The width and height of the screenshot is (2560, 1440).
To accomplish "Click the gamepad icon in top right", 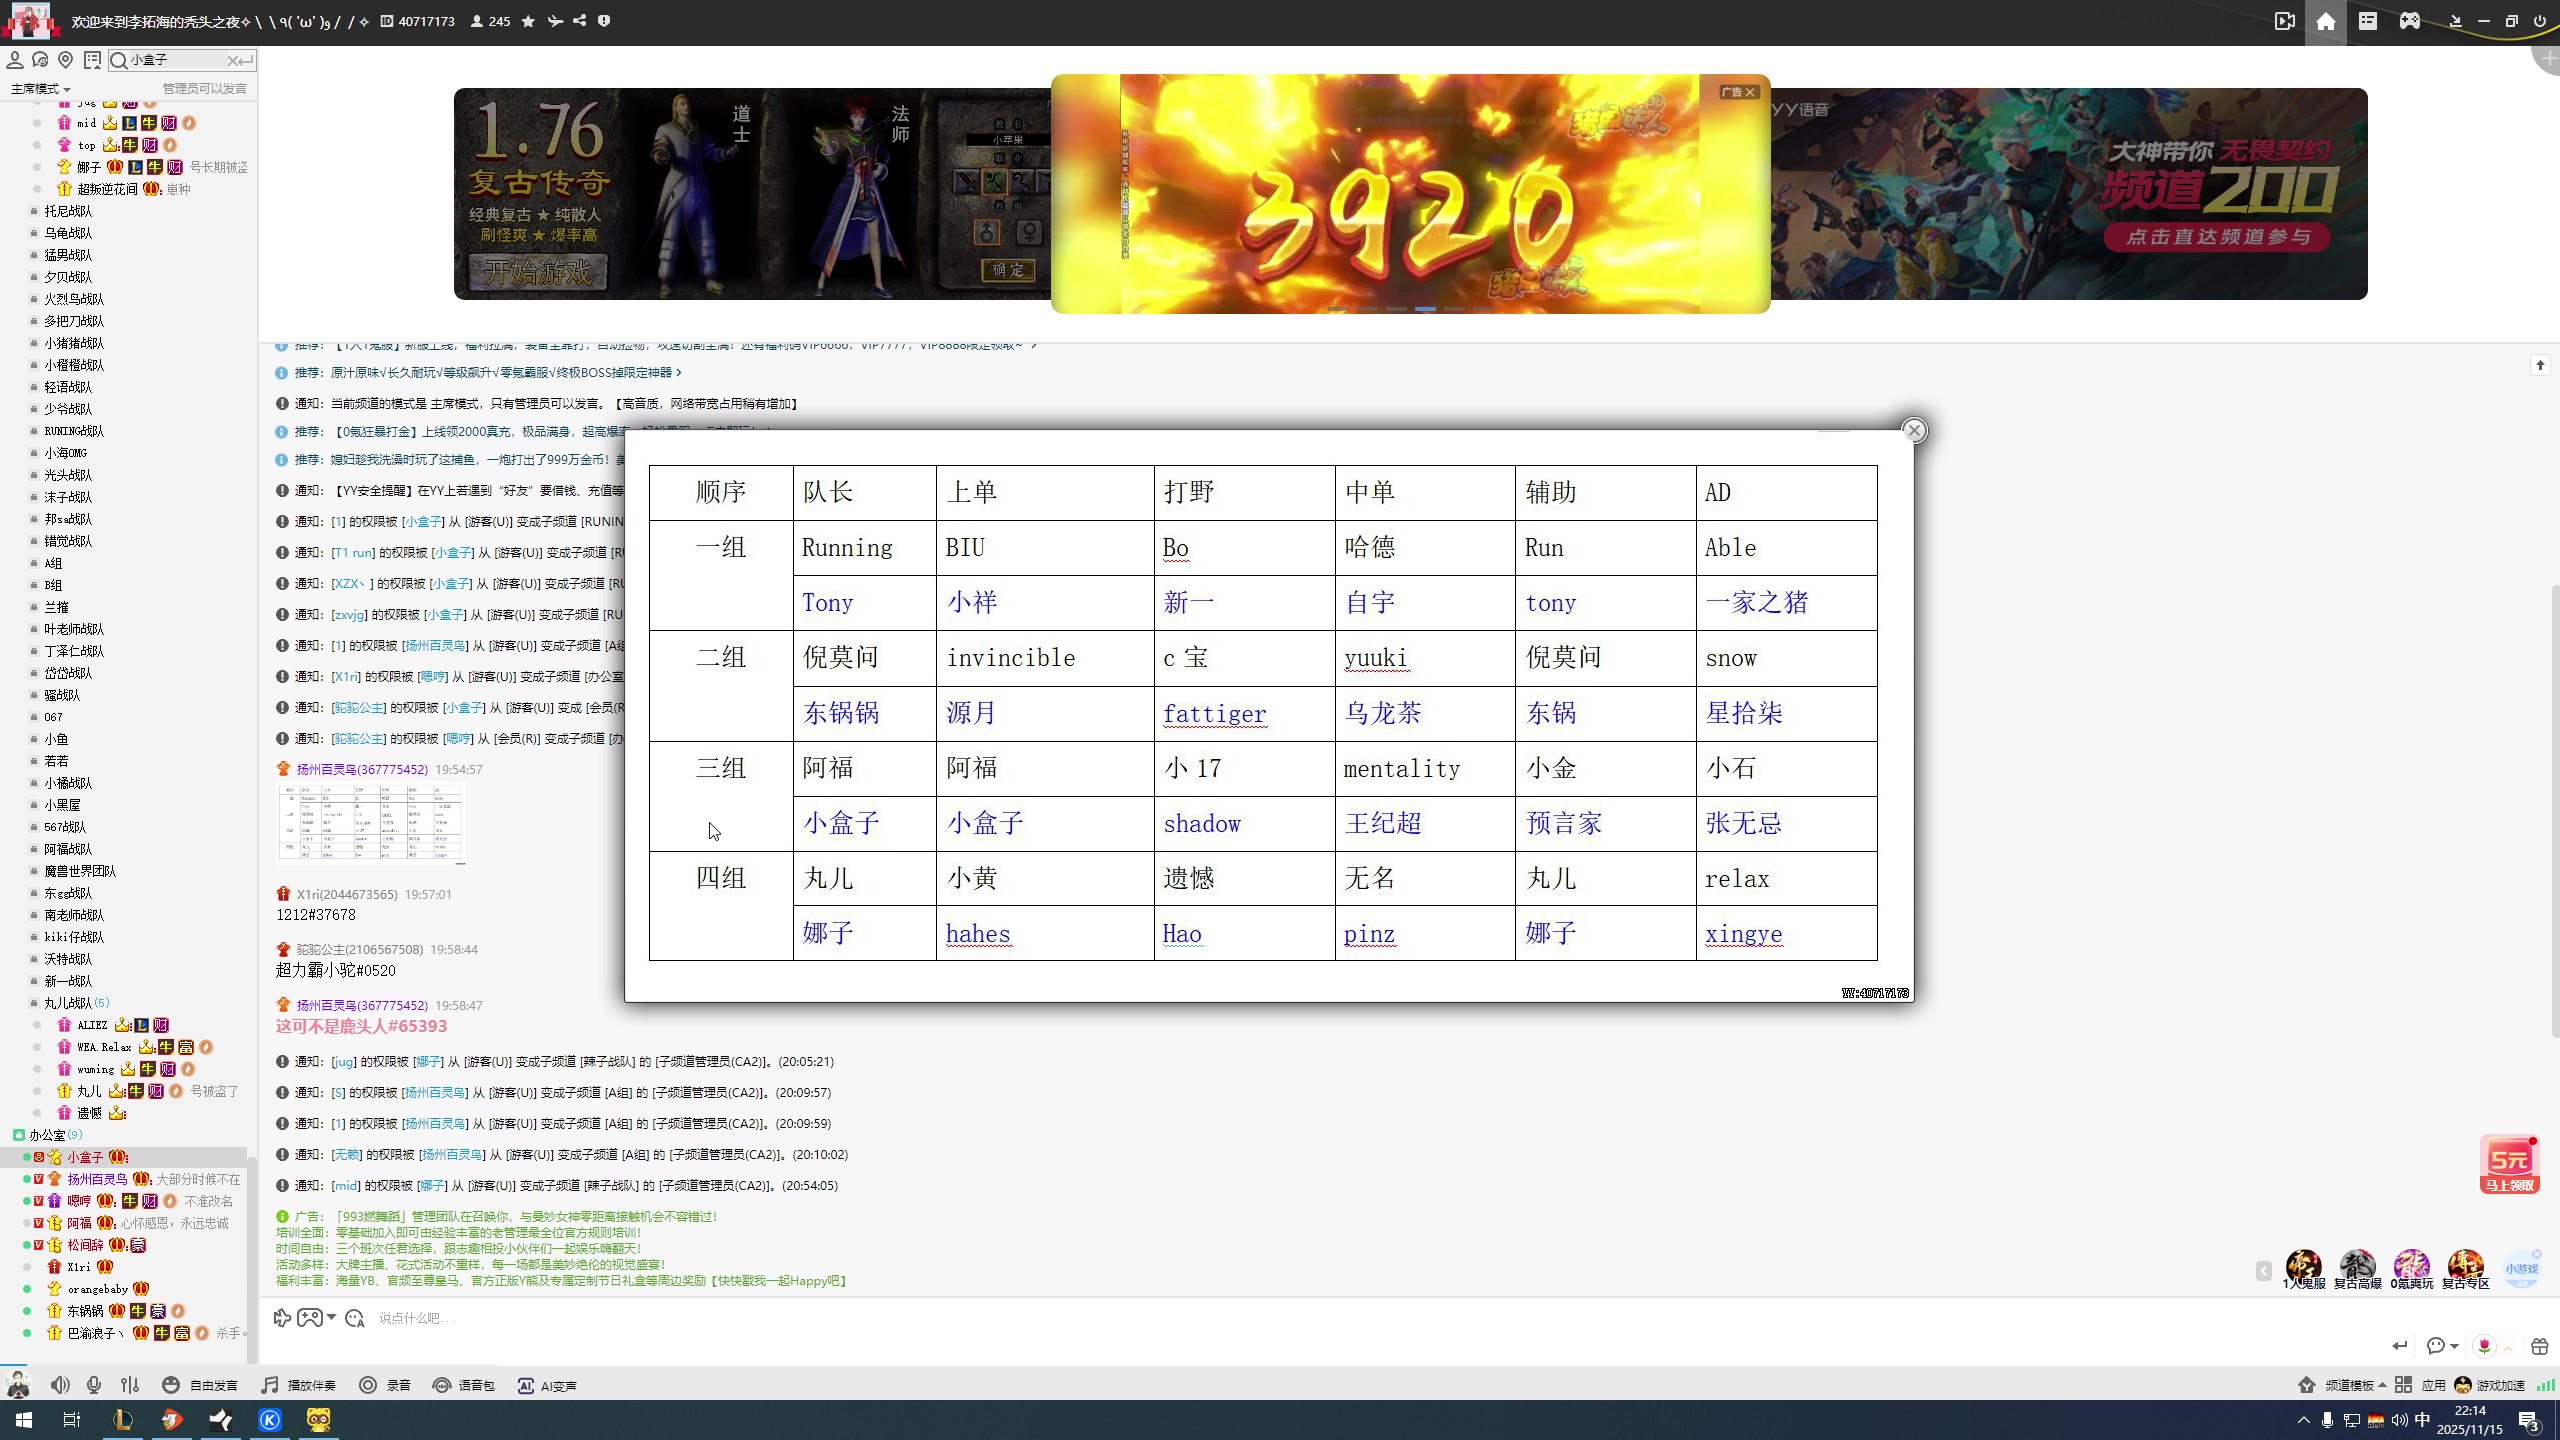I will pyautogui.click(x=2410, y=21).
